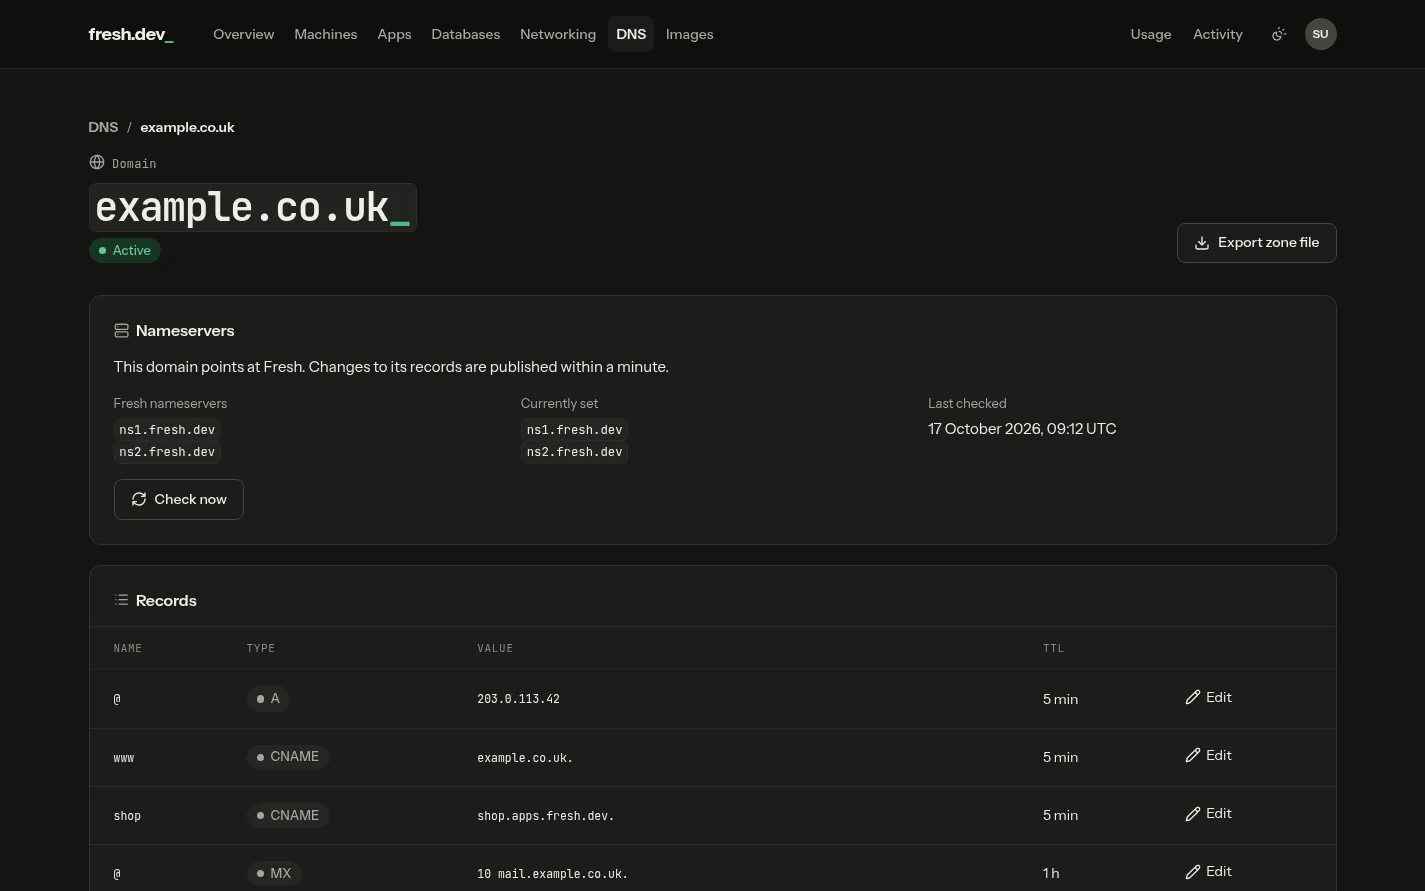Click the CNAME badge in www row
Image resolution: width=1425 pixels, height=891 pixels.
point(288,756)
